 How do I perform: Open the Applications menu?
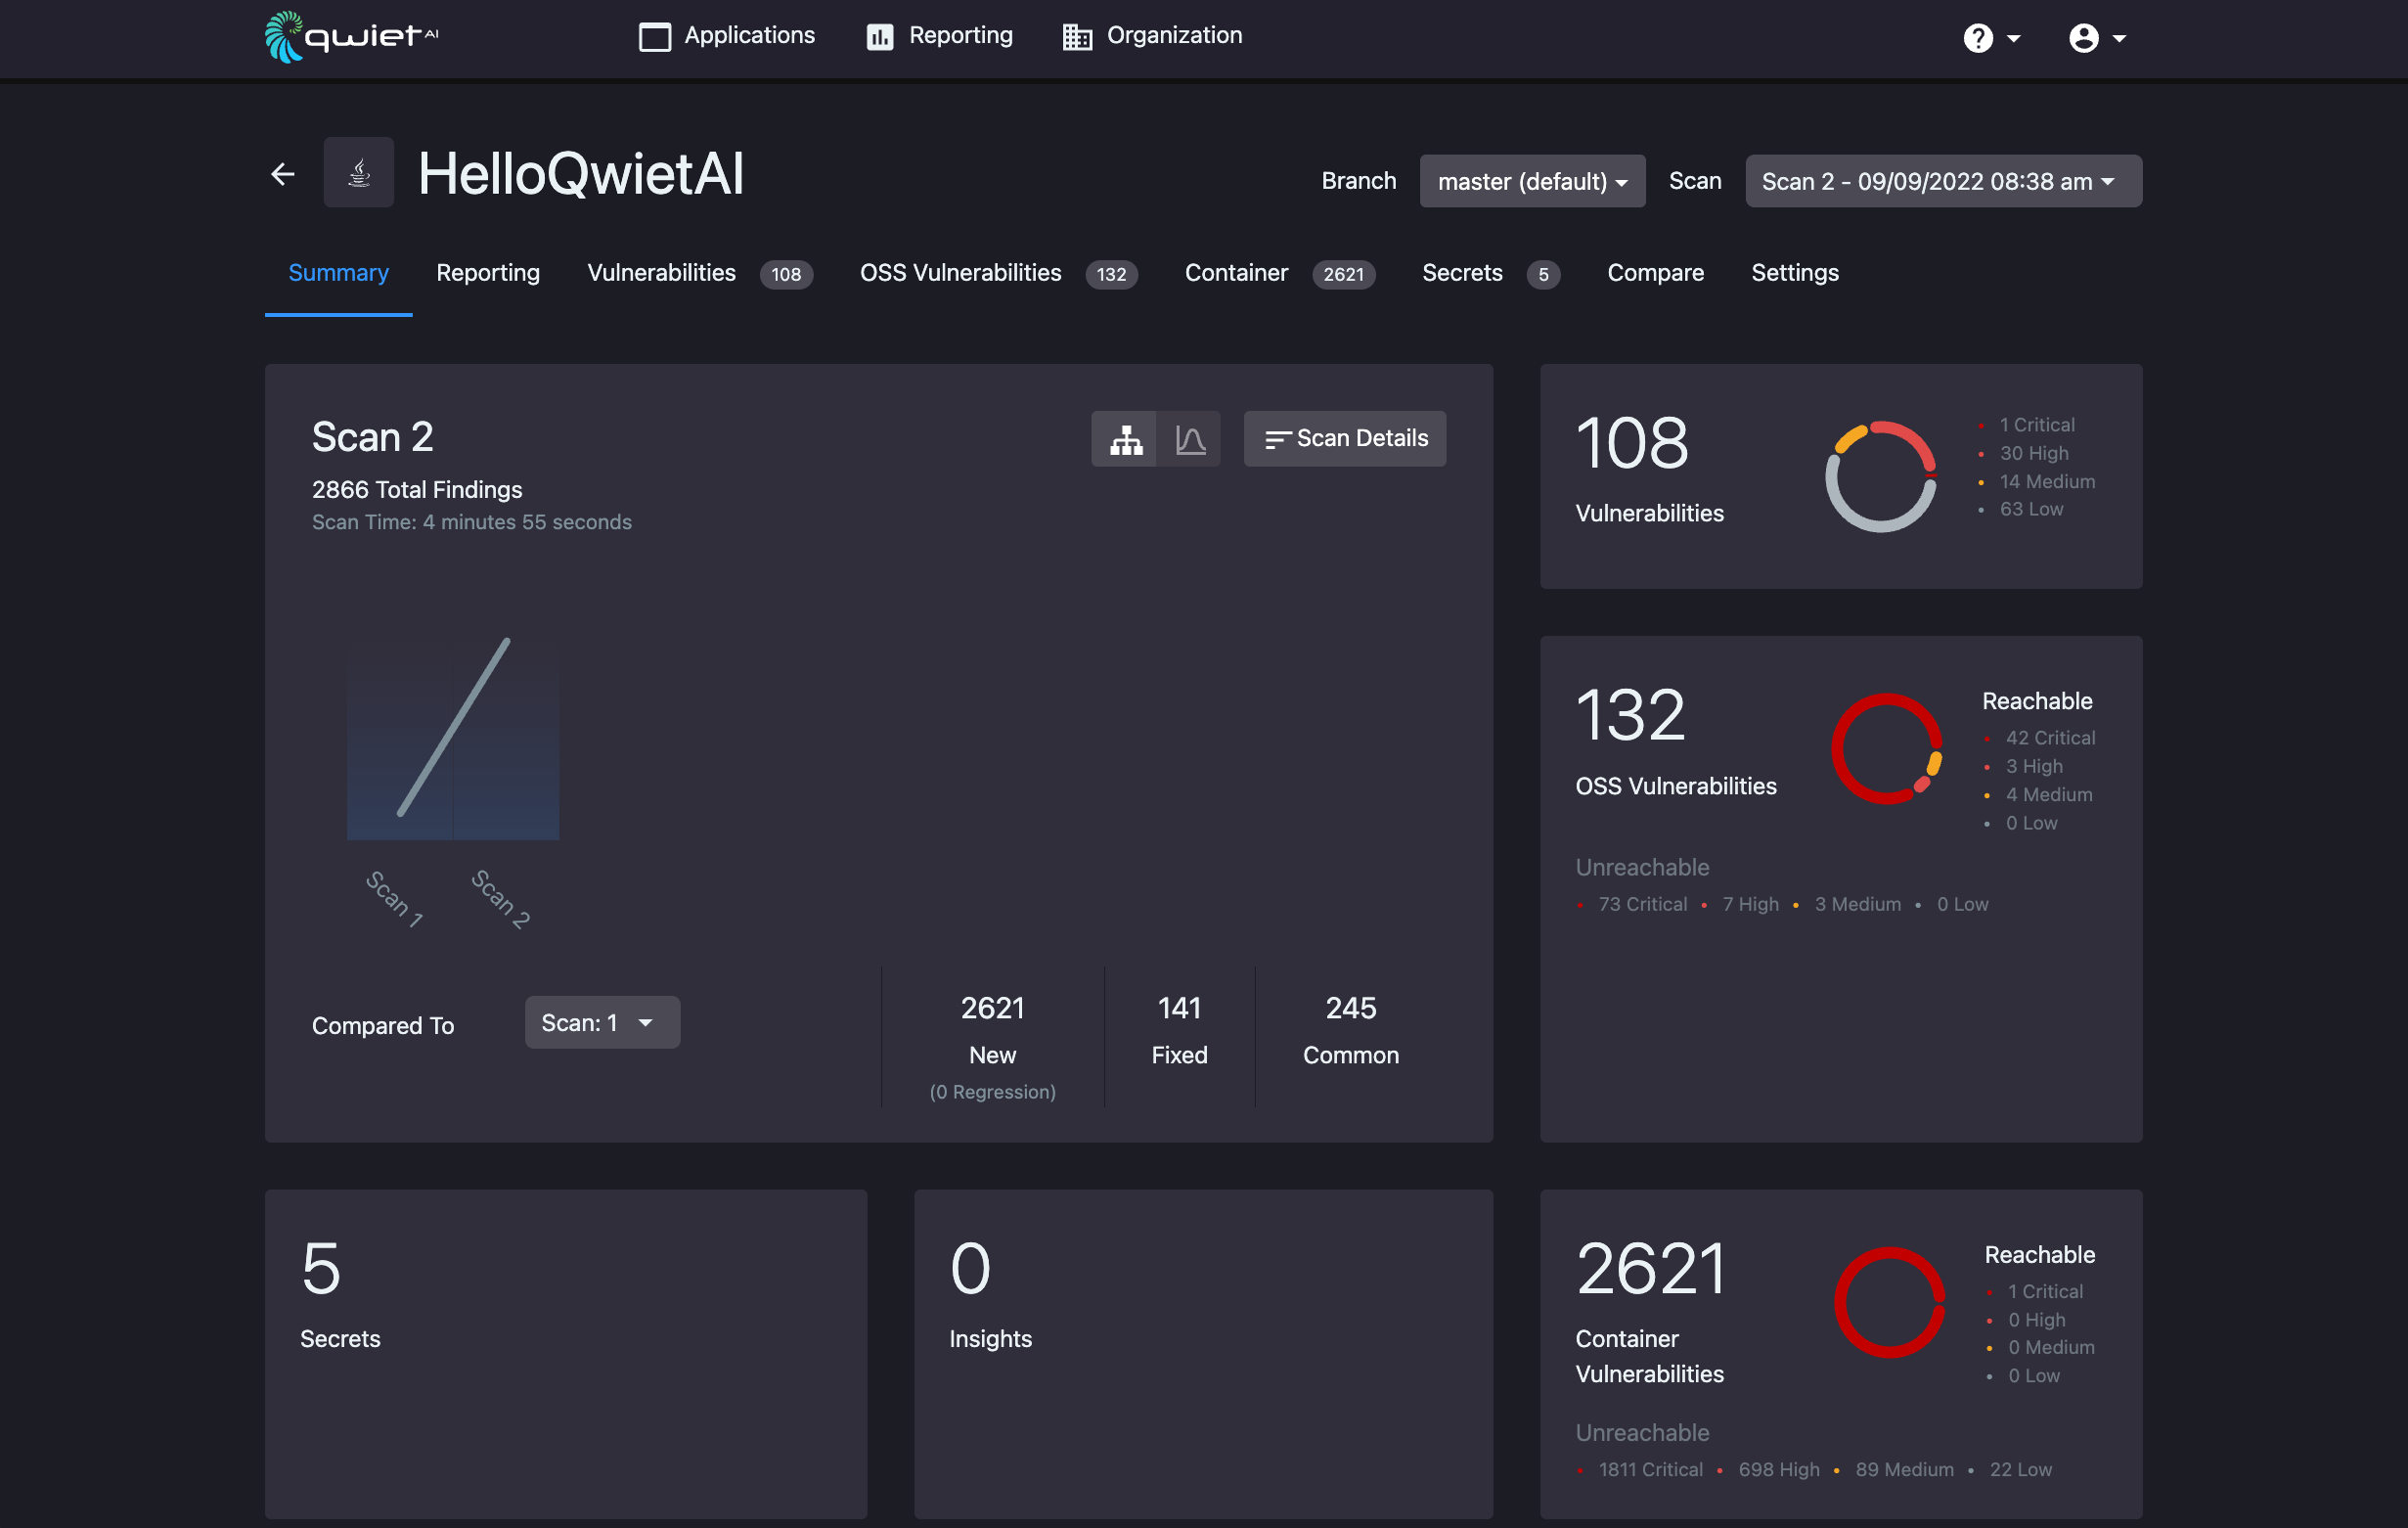(x=727, y=36)
